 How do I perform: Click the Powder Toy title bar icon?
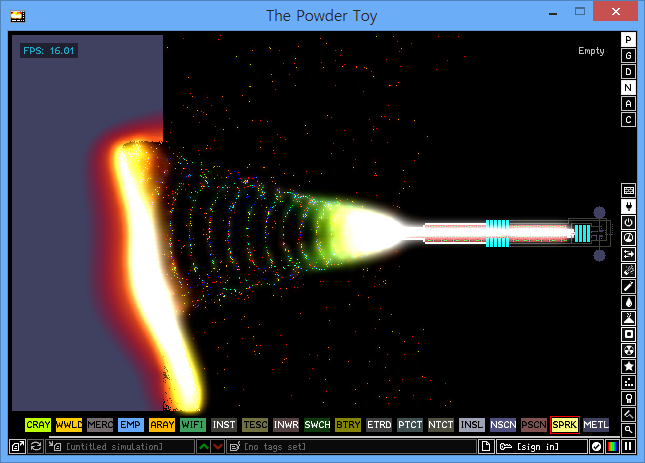(x=18, y=16)
